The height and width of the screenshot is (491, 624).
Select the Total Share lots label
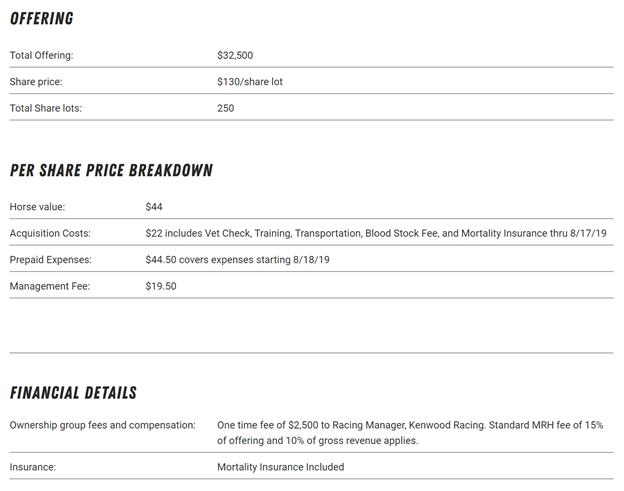[x=45, y=108]
